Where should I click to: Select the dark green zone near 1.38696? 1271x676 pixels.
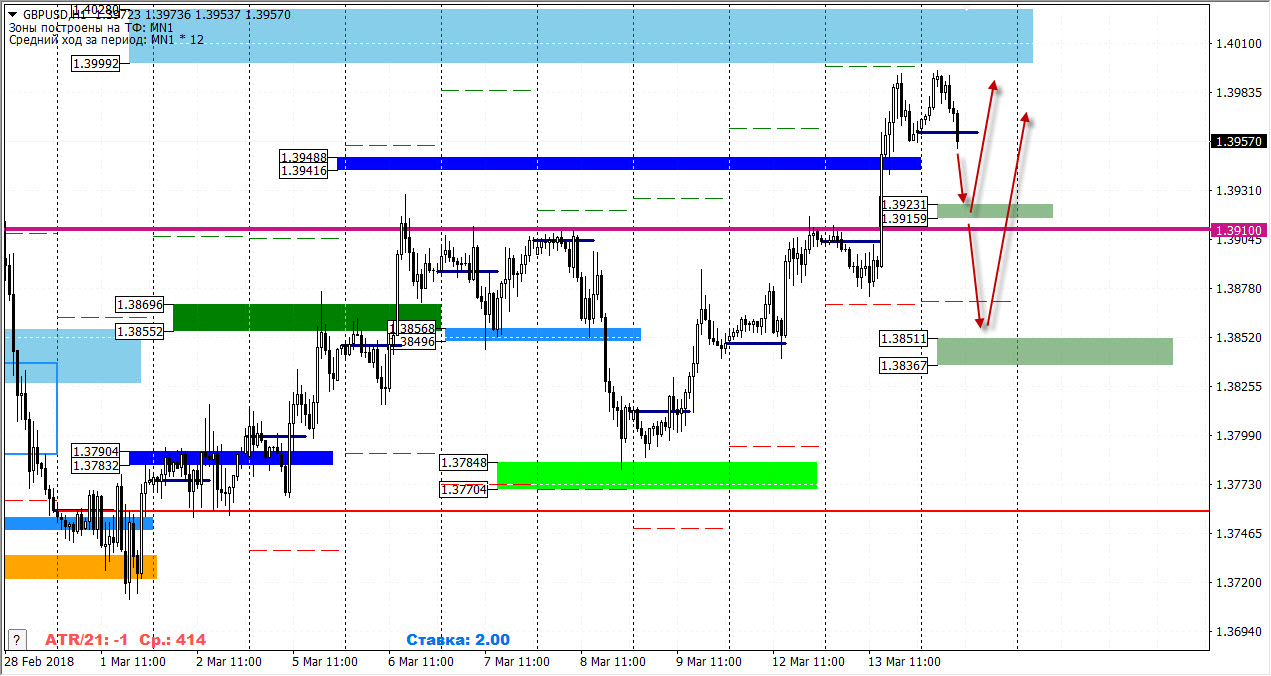307,317
